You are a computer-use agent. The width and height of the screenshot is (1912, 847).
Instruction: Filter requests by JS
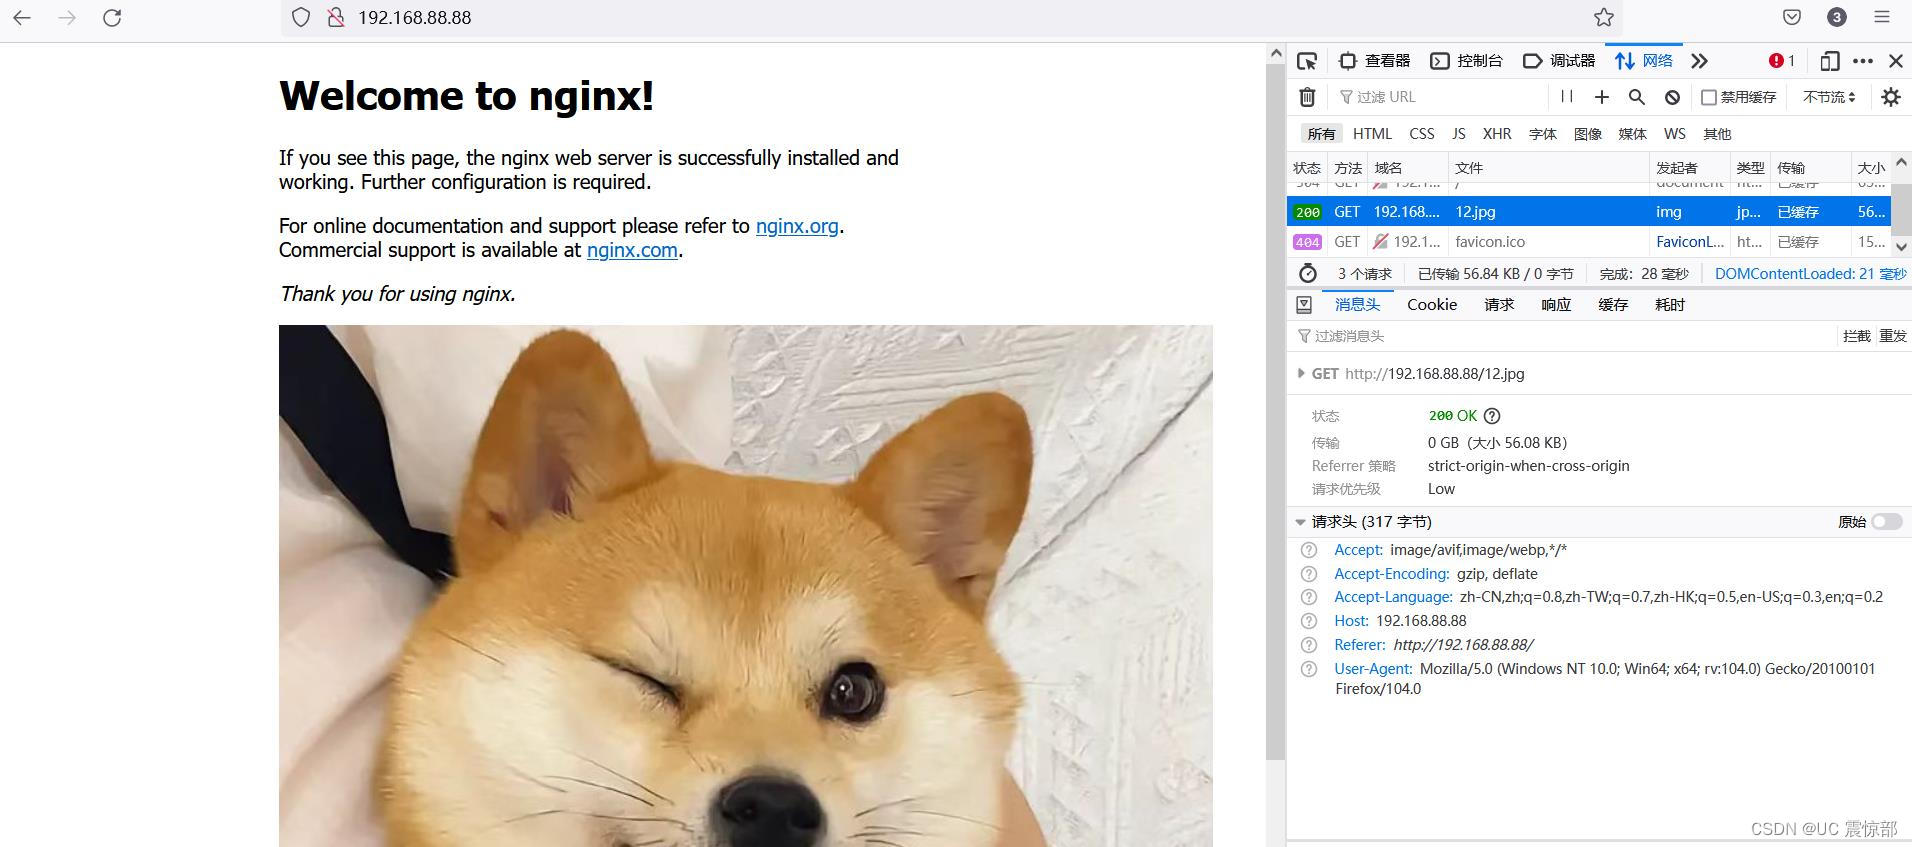tap(1459, 134)
